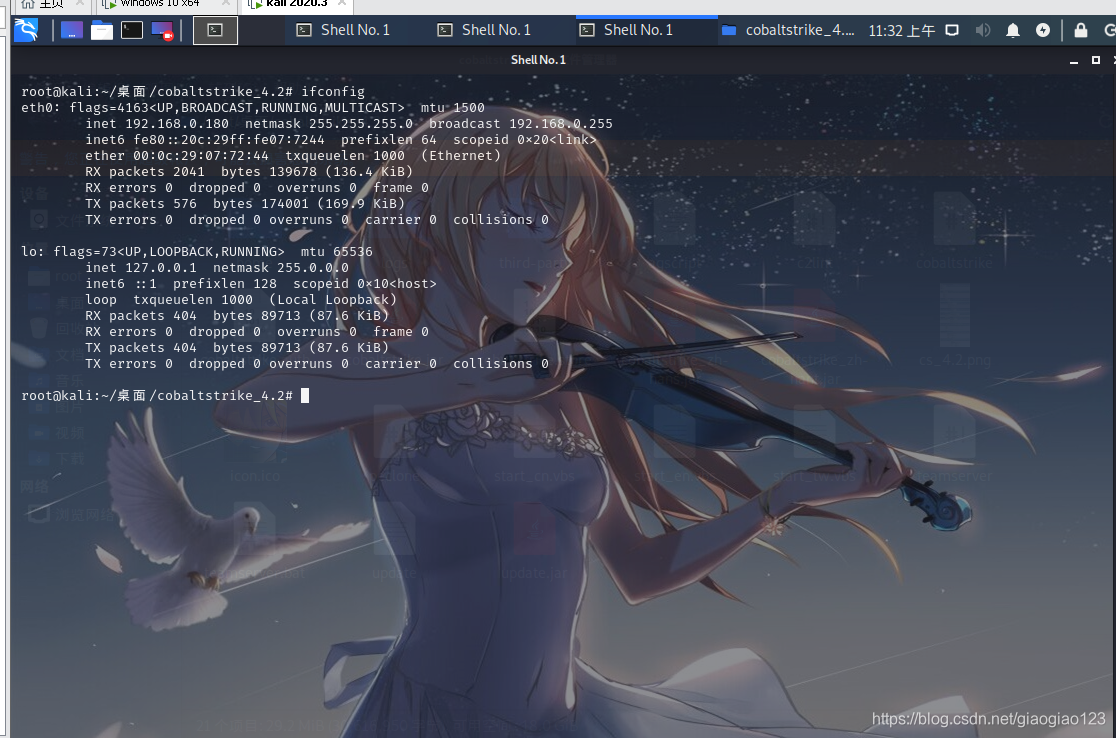Click RX packets 2041 line
The height and width of the screenshot is (738, 1116).
(248, 172)
